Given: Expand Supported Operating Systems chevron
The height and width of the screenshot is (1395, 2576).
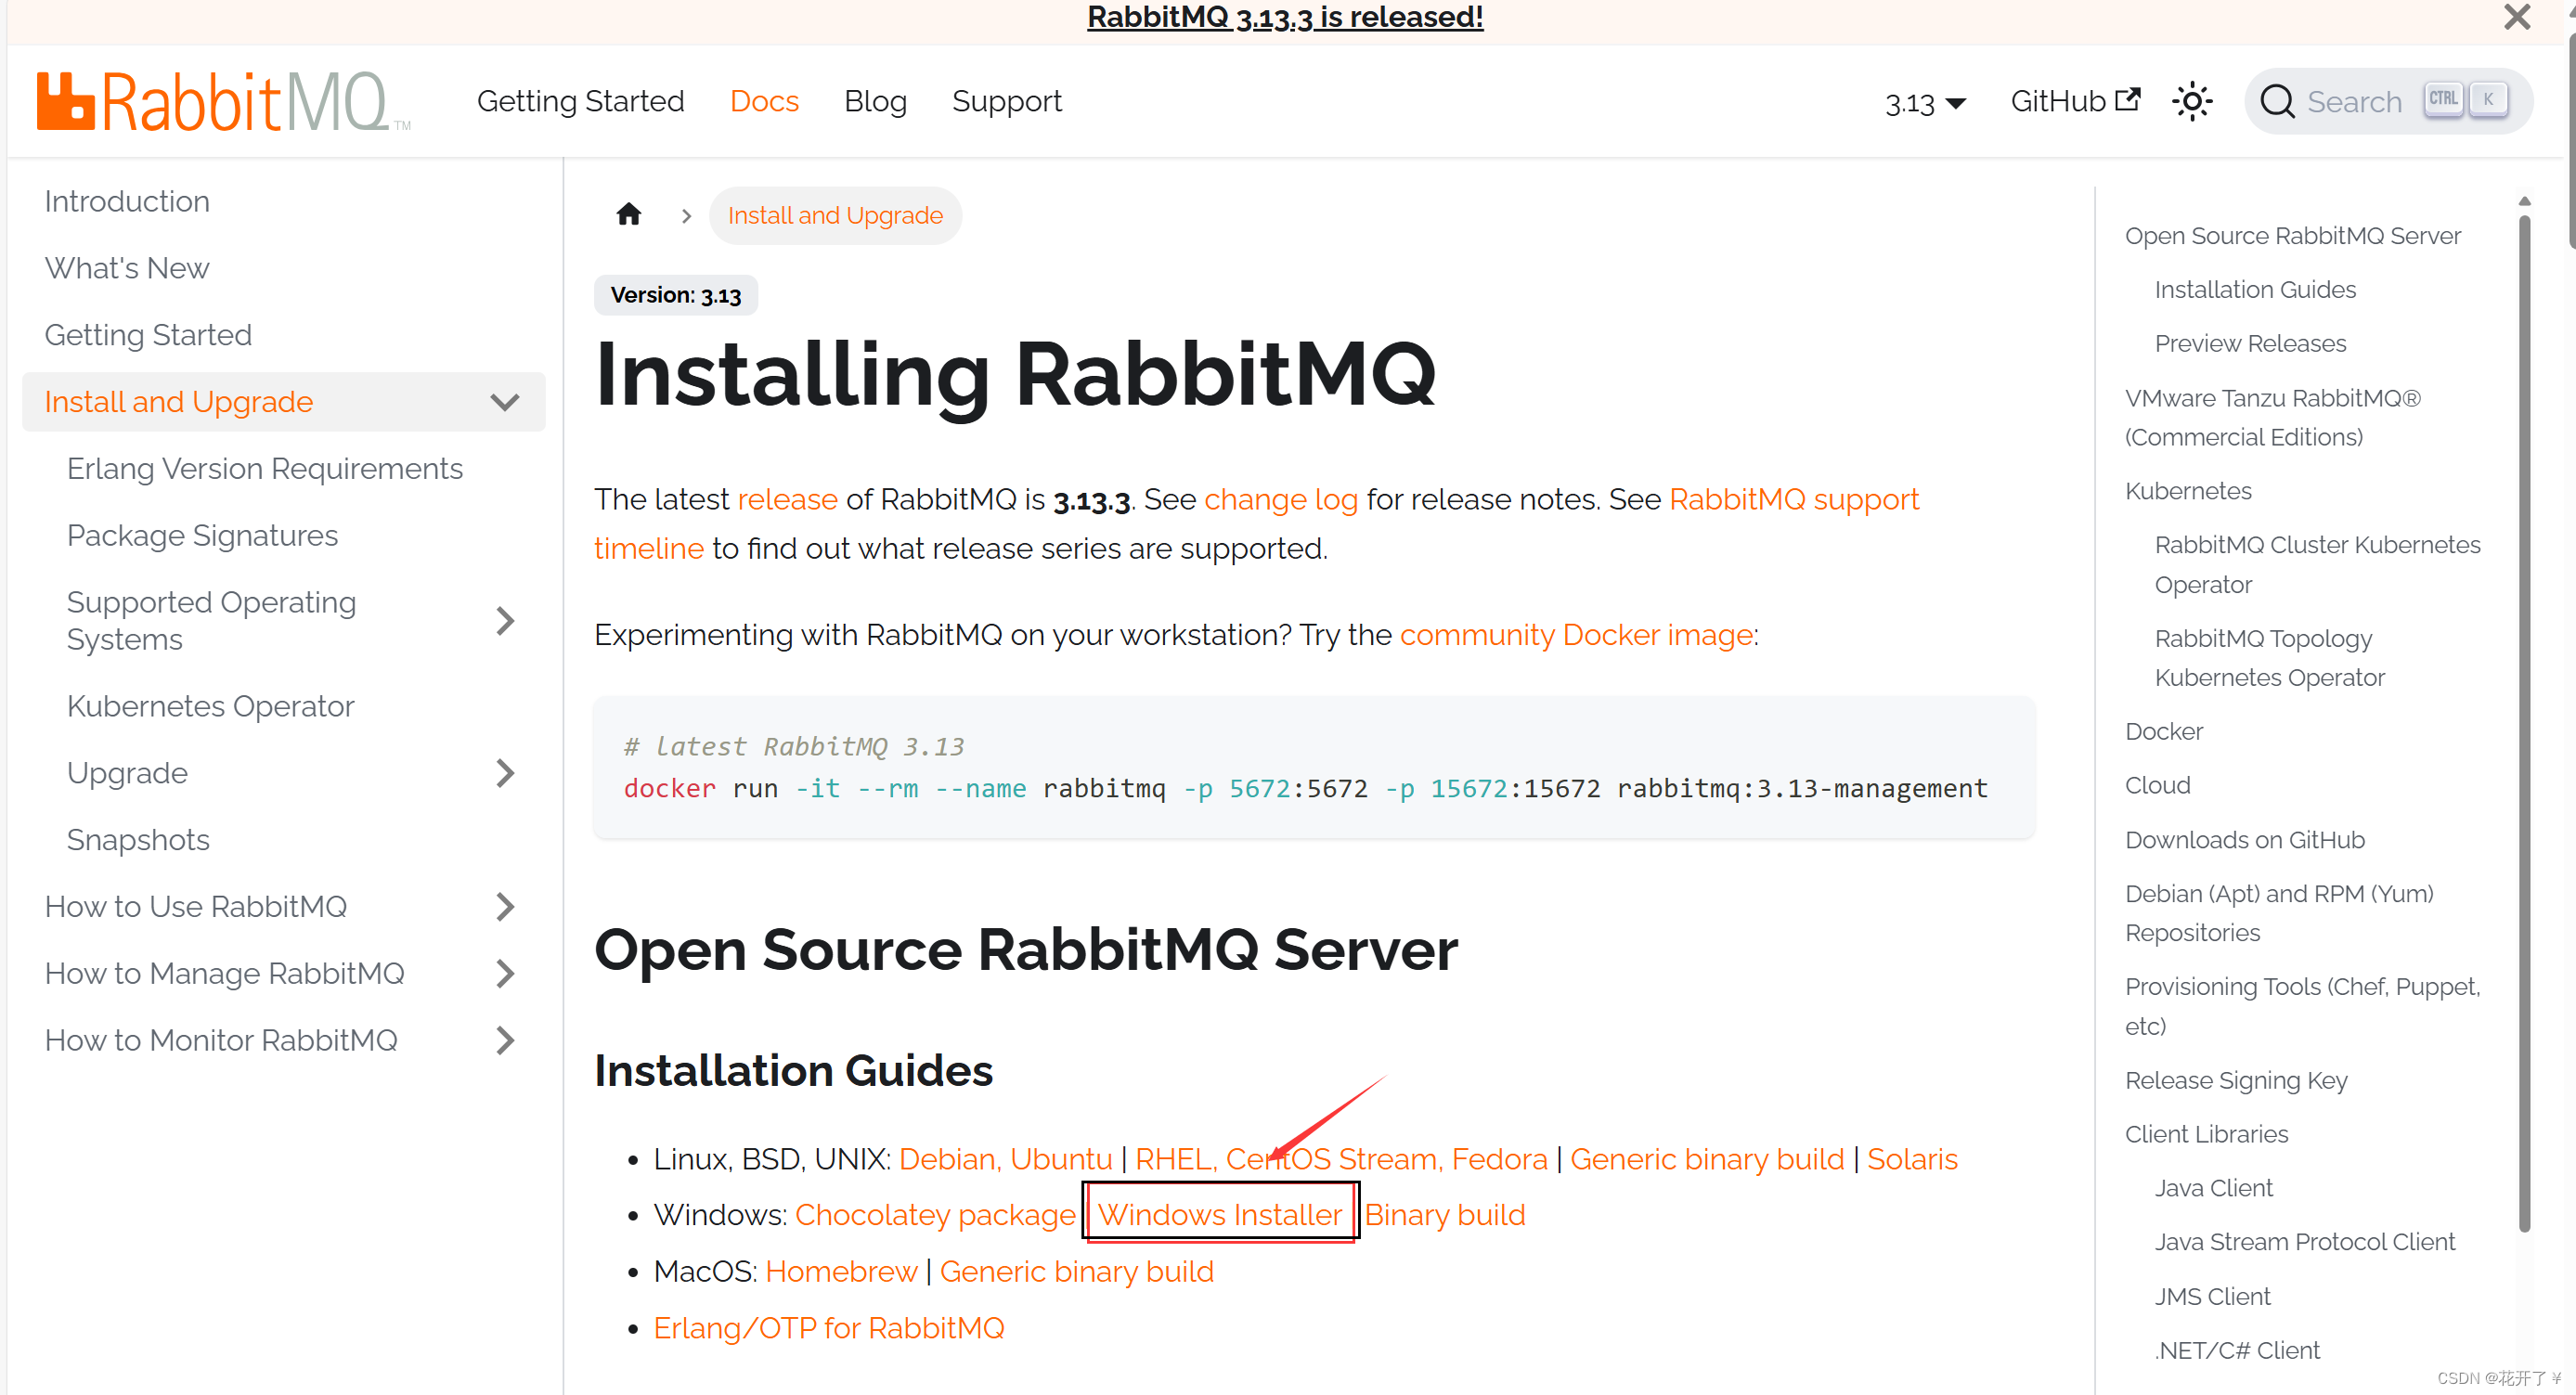Looking at the screenshot, I should [x=505, y=621].
